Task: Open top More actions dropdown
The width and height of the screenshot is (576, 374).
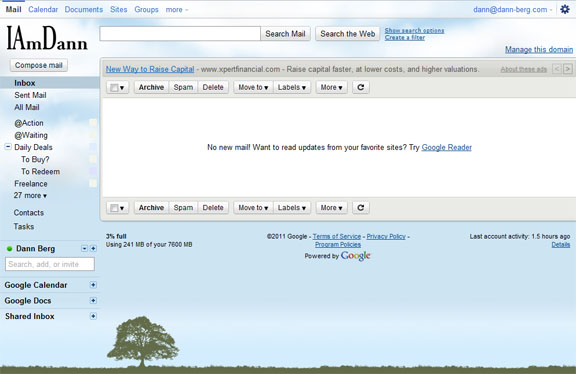Action: point(331,87)
